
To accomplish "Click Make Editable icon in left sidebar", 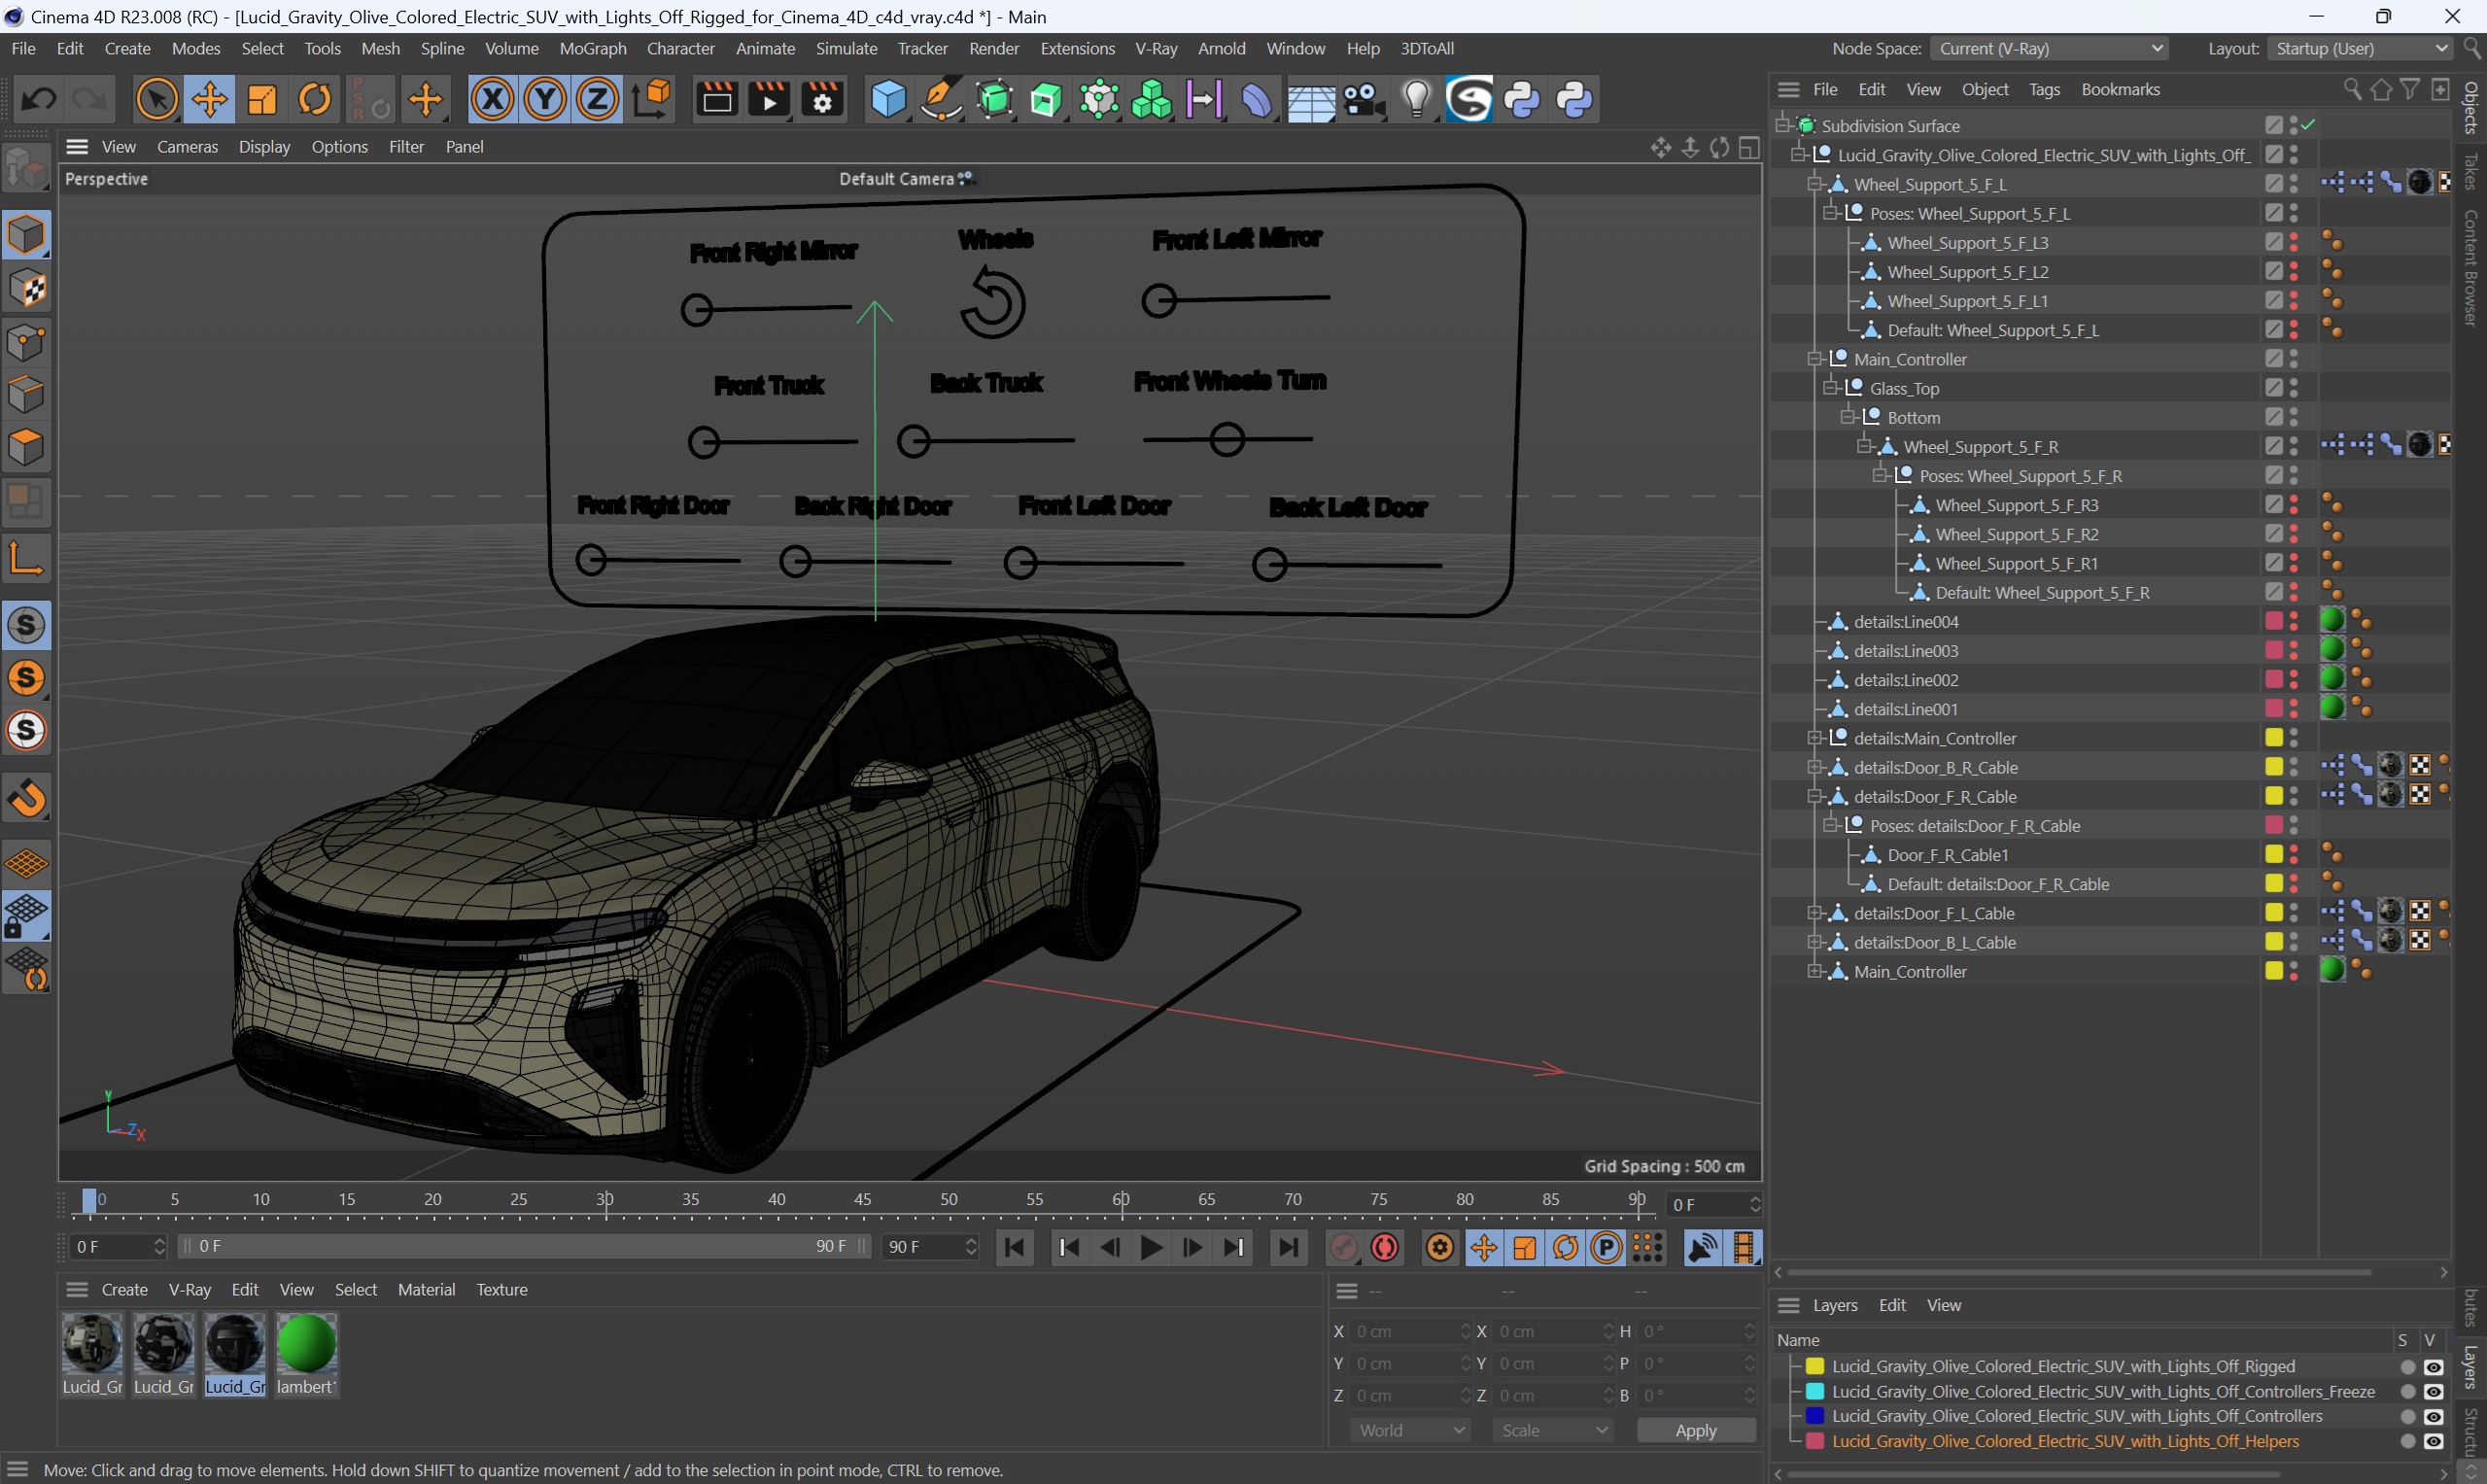I will 27,167.
